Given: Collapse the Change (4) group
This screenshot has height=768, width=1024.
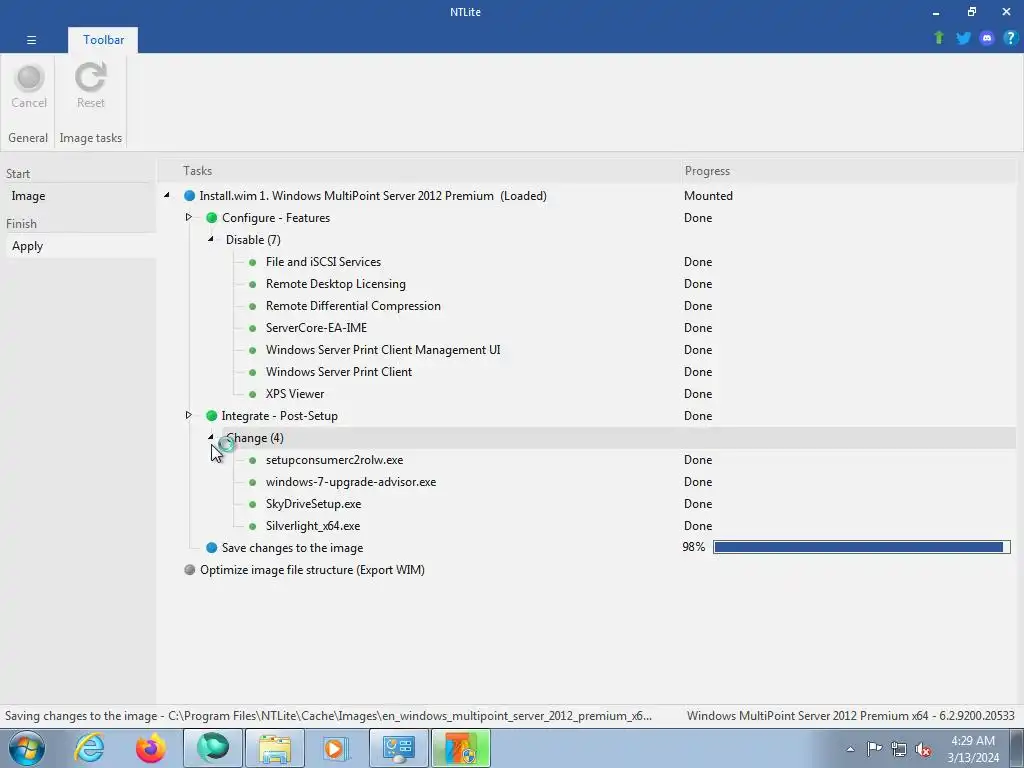Looking at the screenshot, I should coord(211,437).
